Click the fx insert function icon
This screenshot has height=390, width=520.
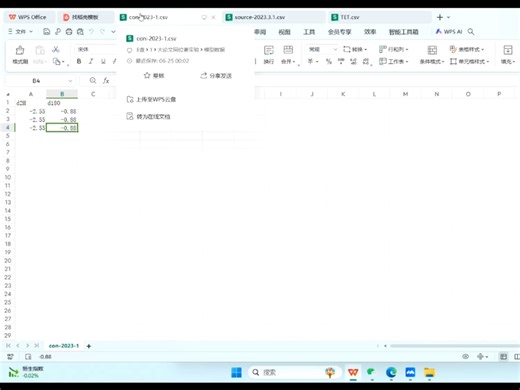pyautogui.click(x=106, y=81)
